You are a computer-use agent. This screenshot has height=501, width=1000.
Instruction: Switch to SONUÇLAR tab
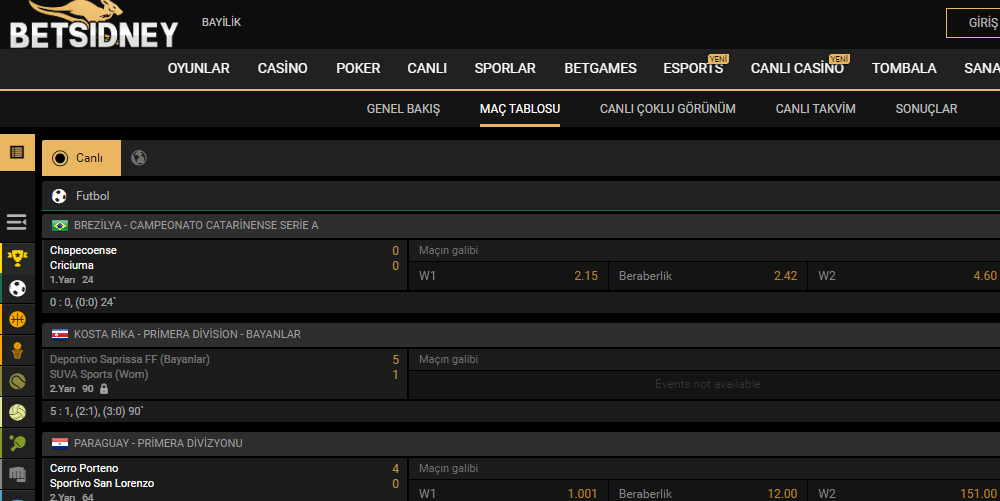(926, 109)
